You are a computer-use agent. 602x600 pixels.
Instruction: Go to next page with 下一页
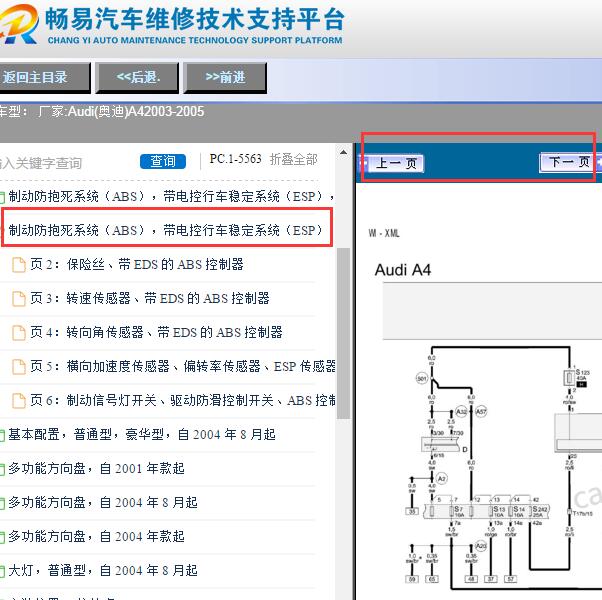point(568,162)
